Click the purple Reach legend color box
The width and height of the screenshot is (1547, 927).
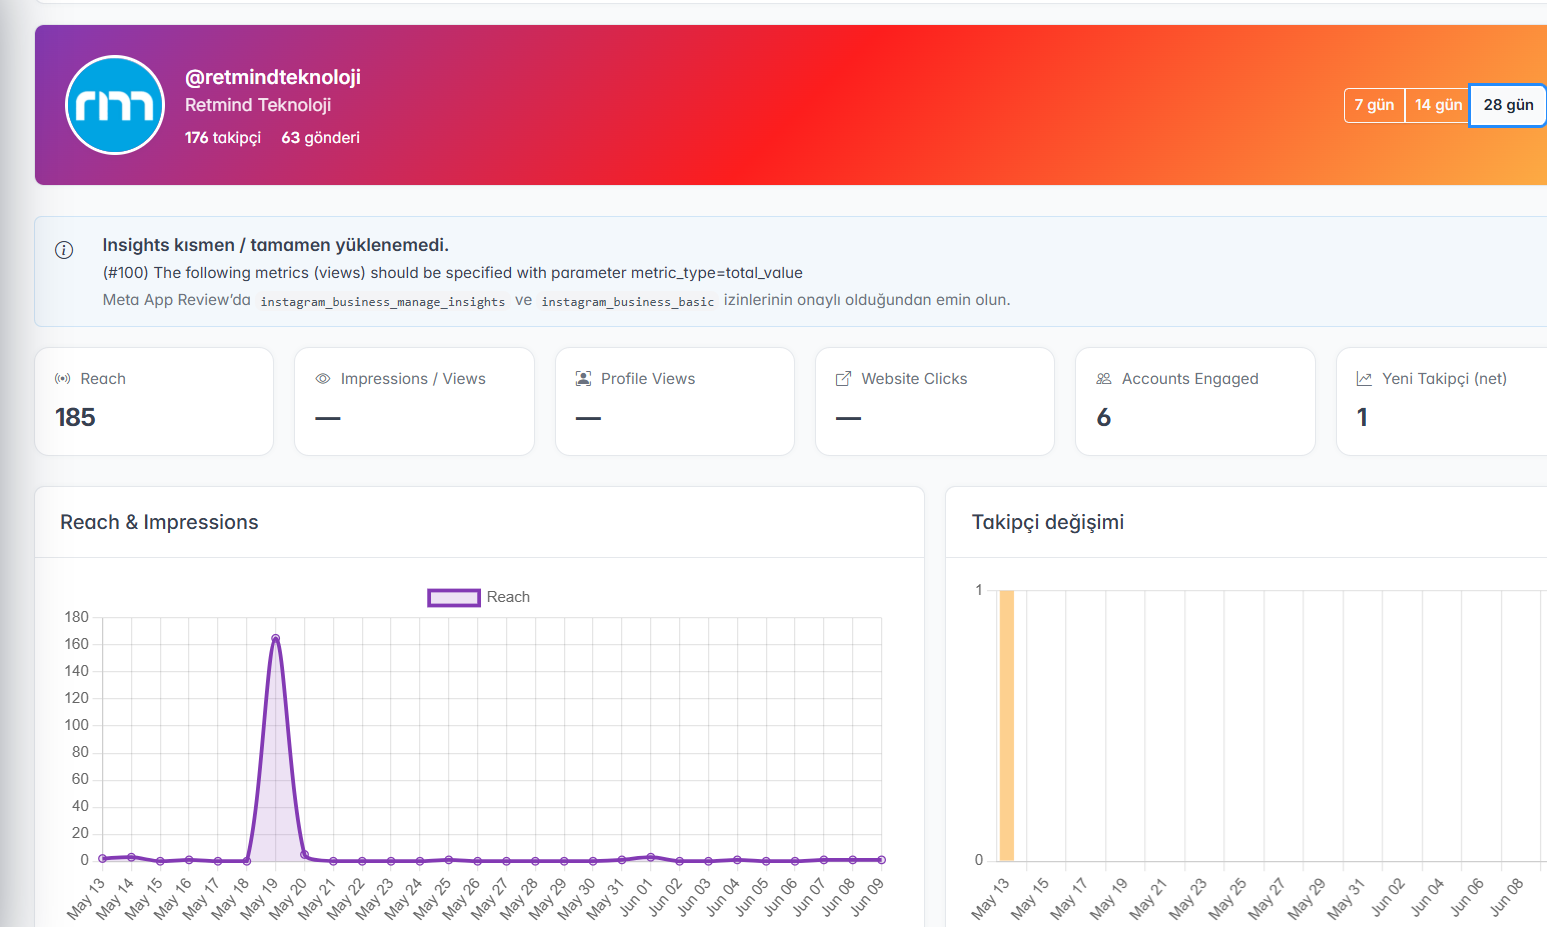coord(454,598)
